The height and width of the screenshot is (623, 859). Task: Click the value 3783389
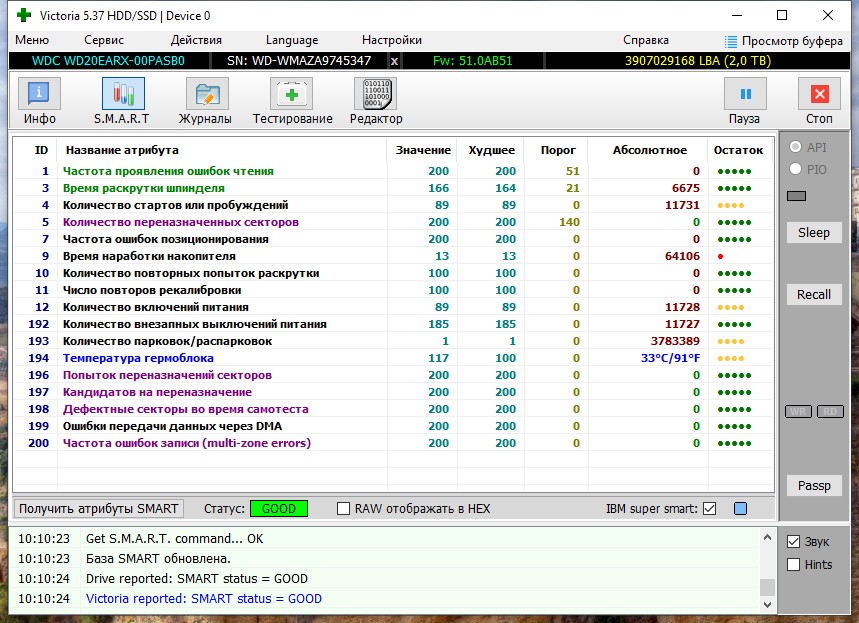675,341
